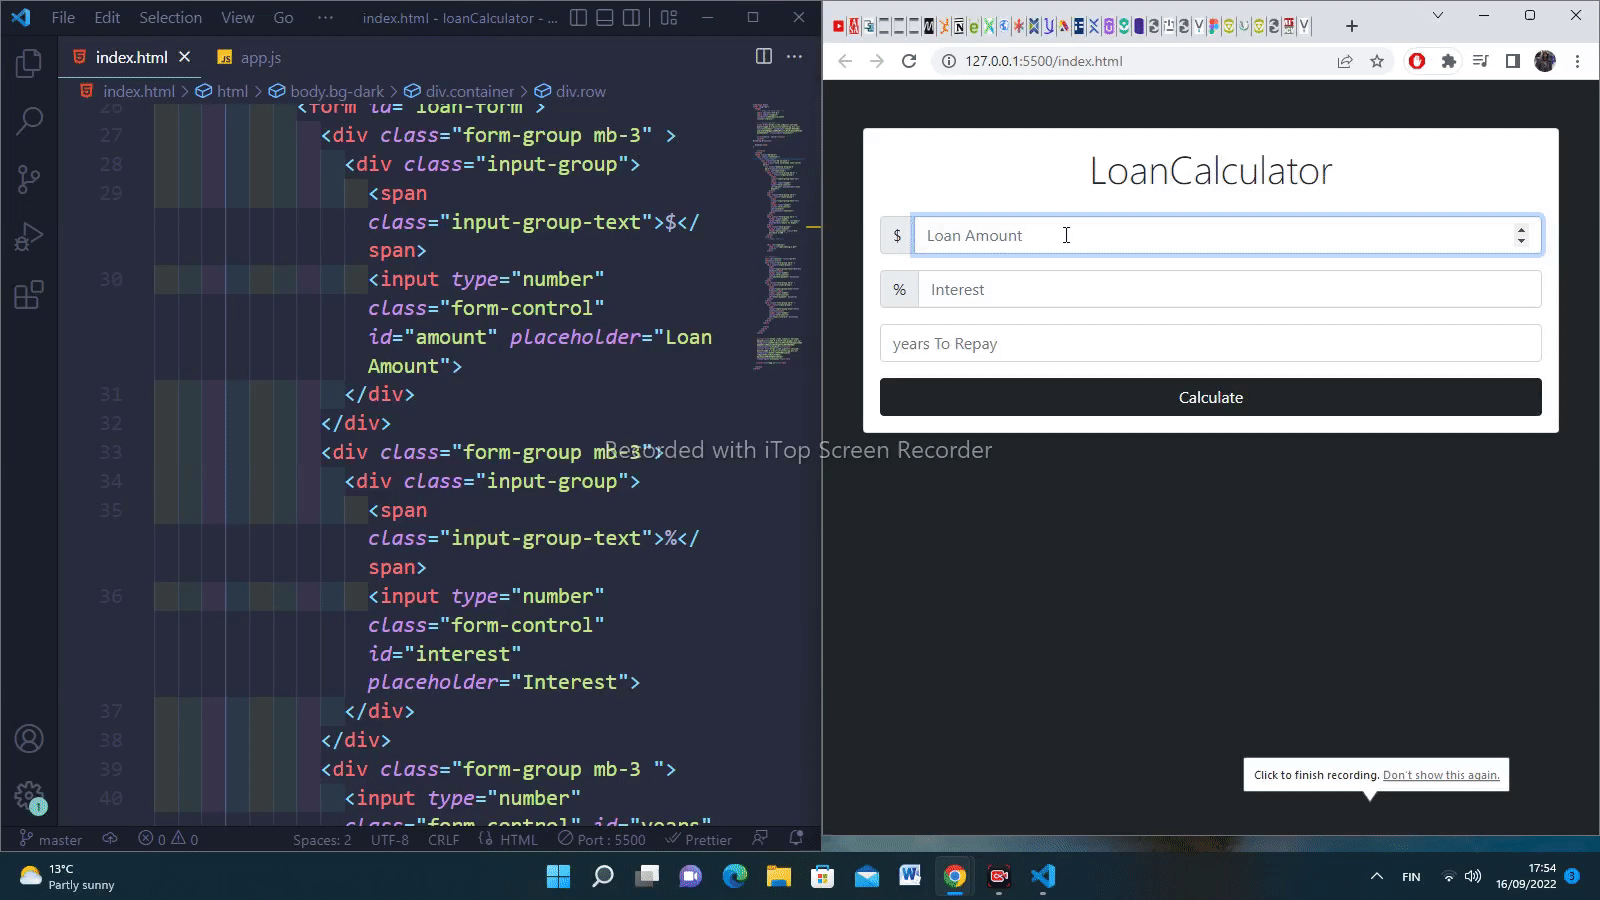The width and height of the screenshot is (1600, 900).
Task: View site information for 127.0.0.1
Action: pos(949,61)
